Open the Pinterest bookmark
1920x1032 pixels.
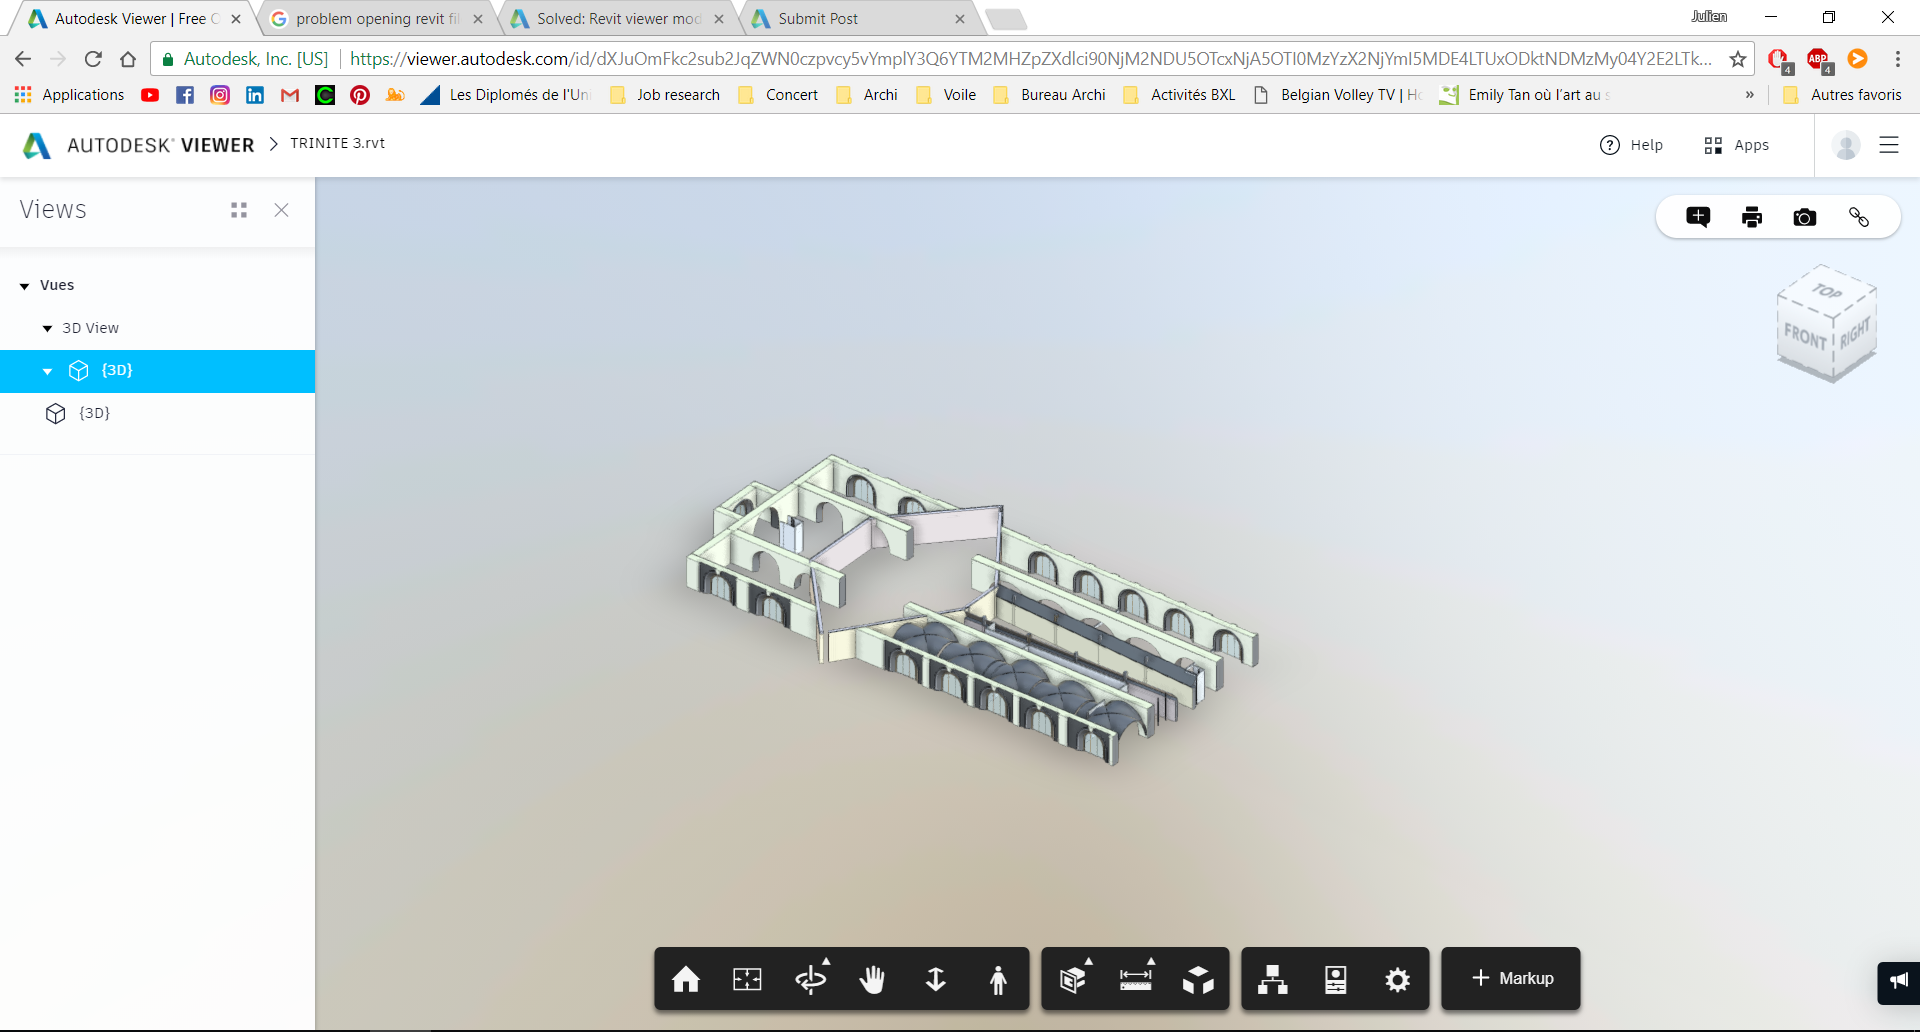click(x=360, y=95)
